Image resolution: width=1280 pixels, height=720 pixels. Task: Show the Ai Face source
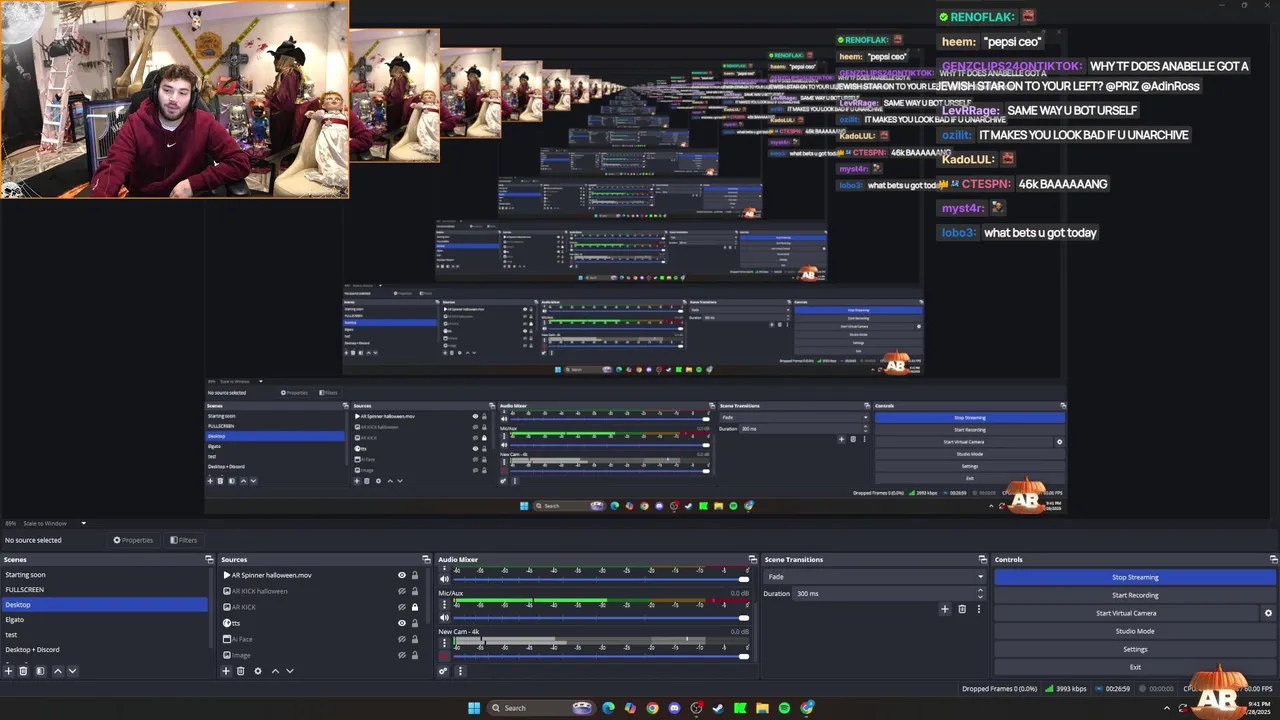point(402,639)
